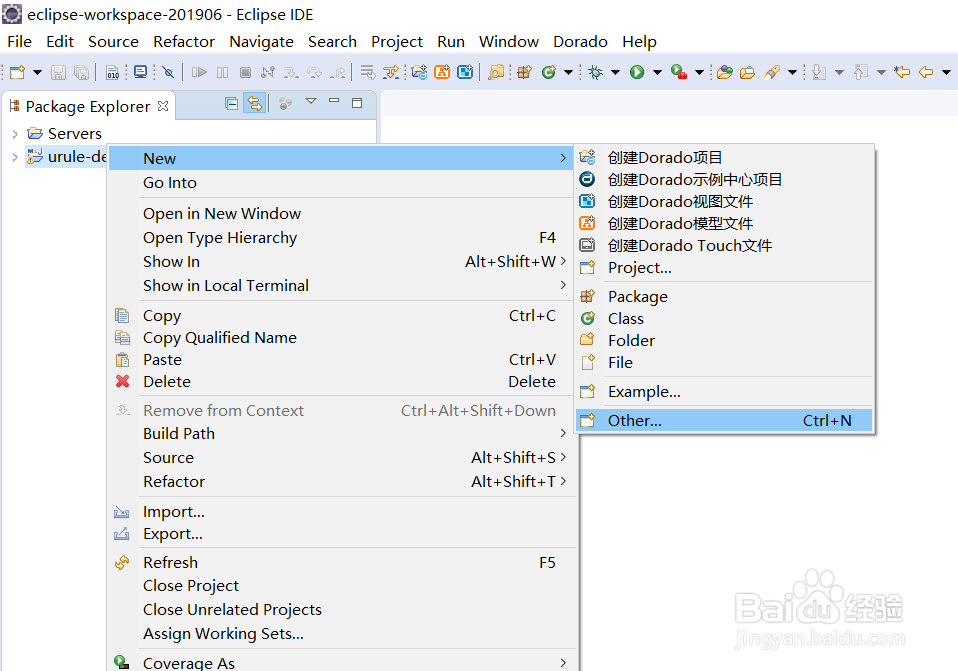The height and width of the screenshot is (671, 958).
Task: Click Close Unrelated Projects in context menu
Action: [342, 609]
